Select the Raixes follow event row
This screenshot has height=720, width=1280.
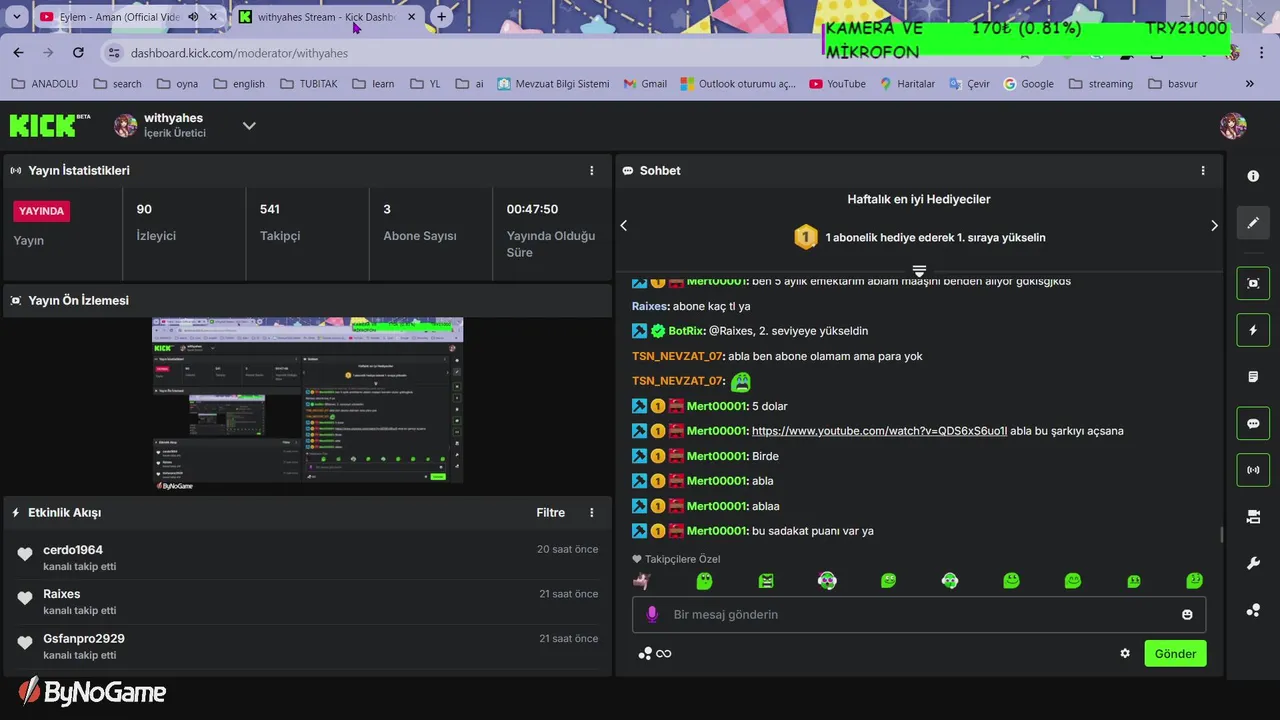click(x=307, y=602)
